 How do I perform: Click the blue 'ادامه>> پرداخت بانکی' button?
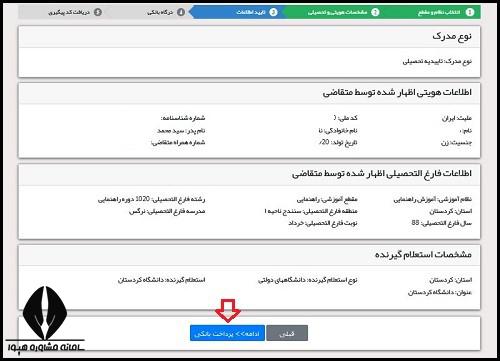coord(227,333)
